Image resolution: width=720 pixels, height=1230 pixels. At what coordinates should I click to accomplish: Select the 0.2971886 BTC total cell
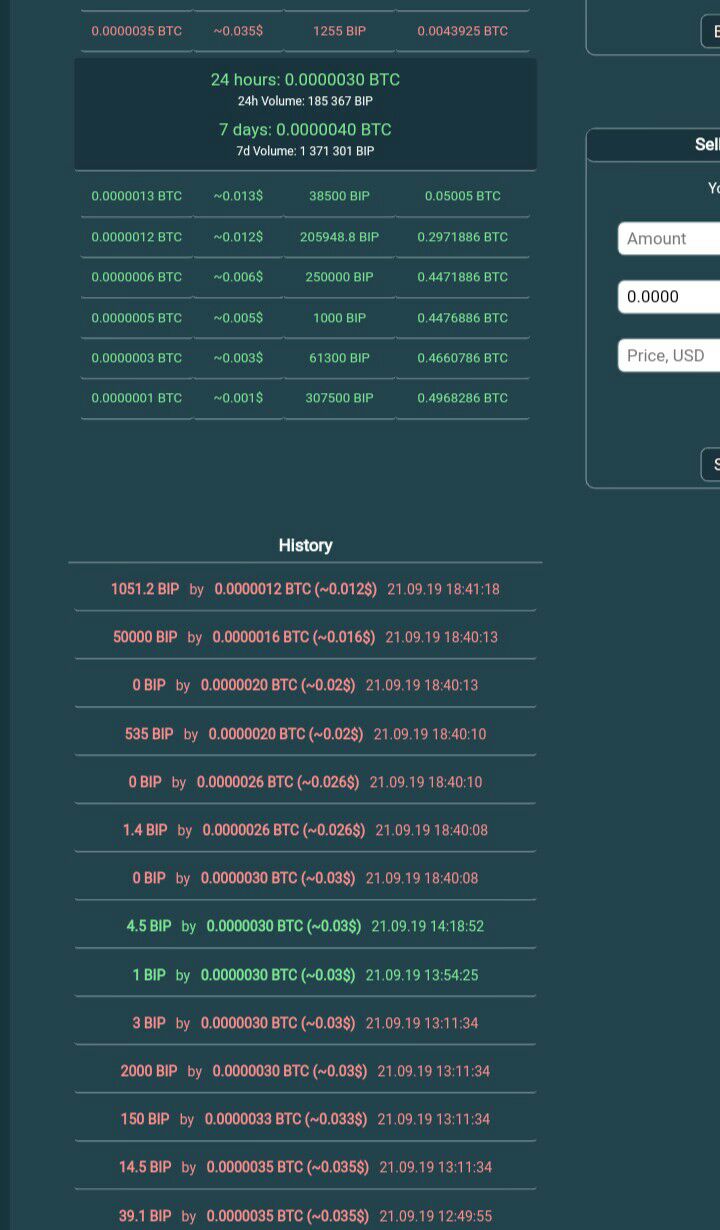[x=463, y=237]
